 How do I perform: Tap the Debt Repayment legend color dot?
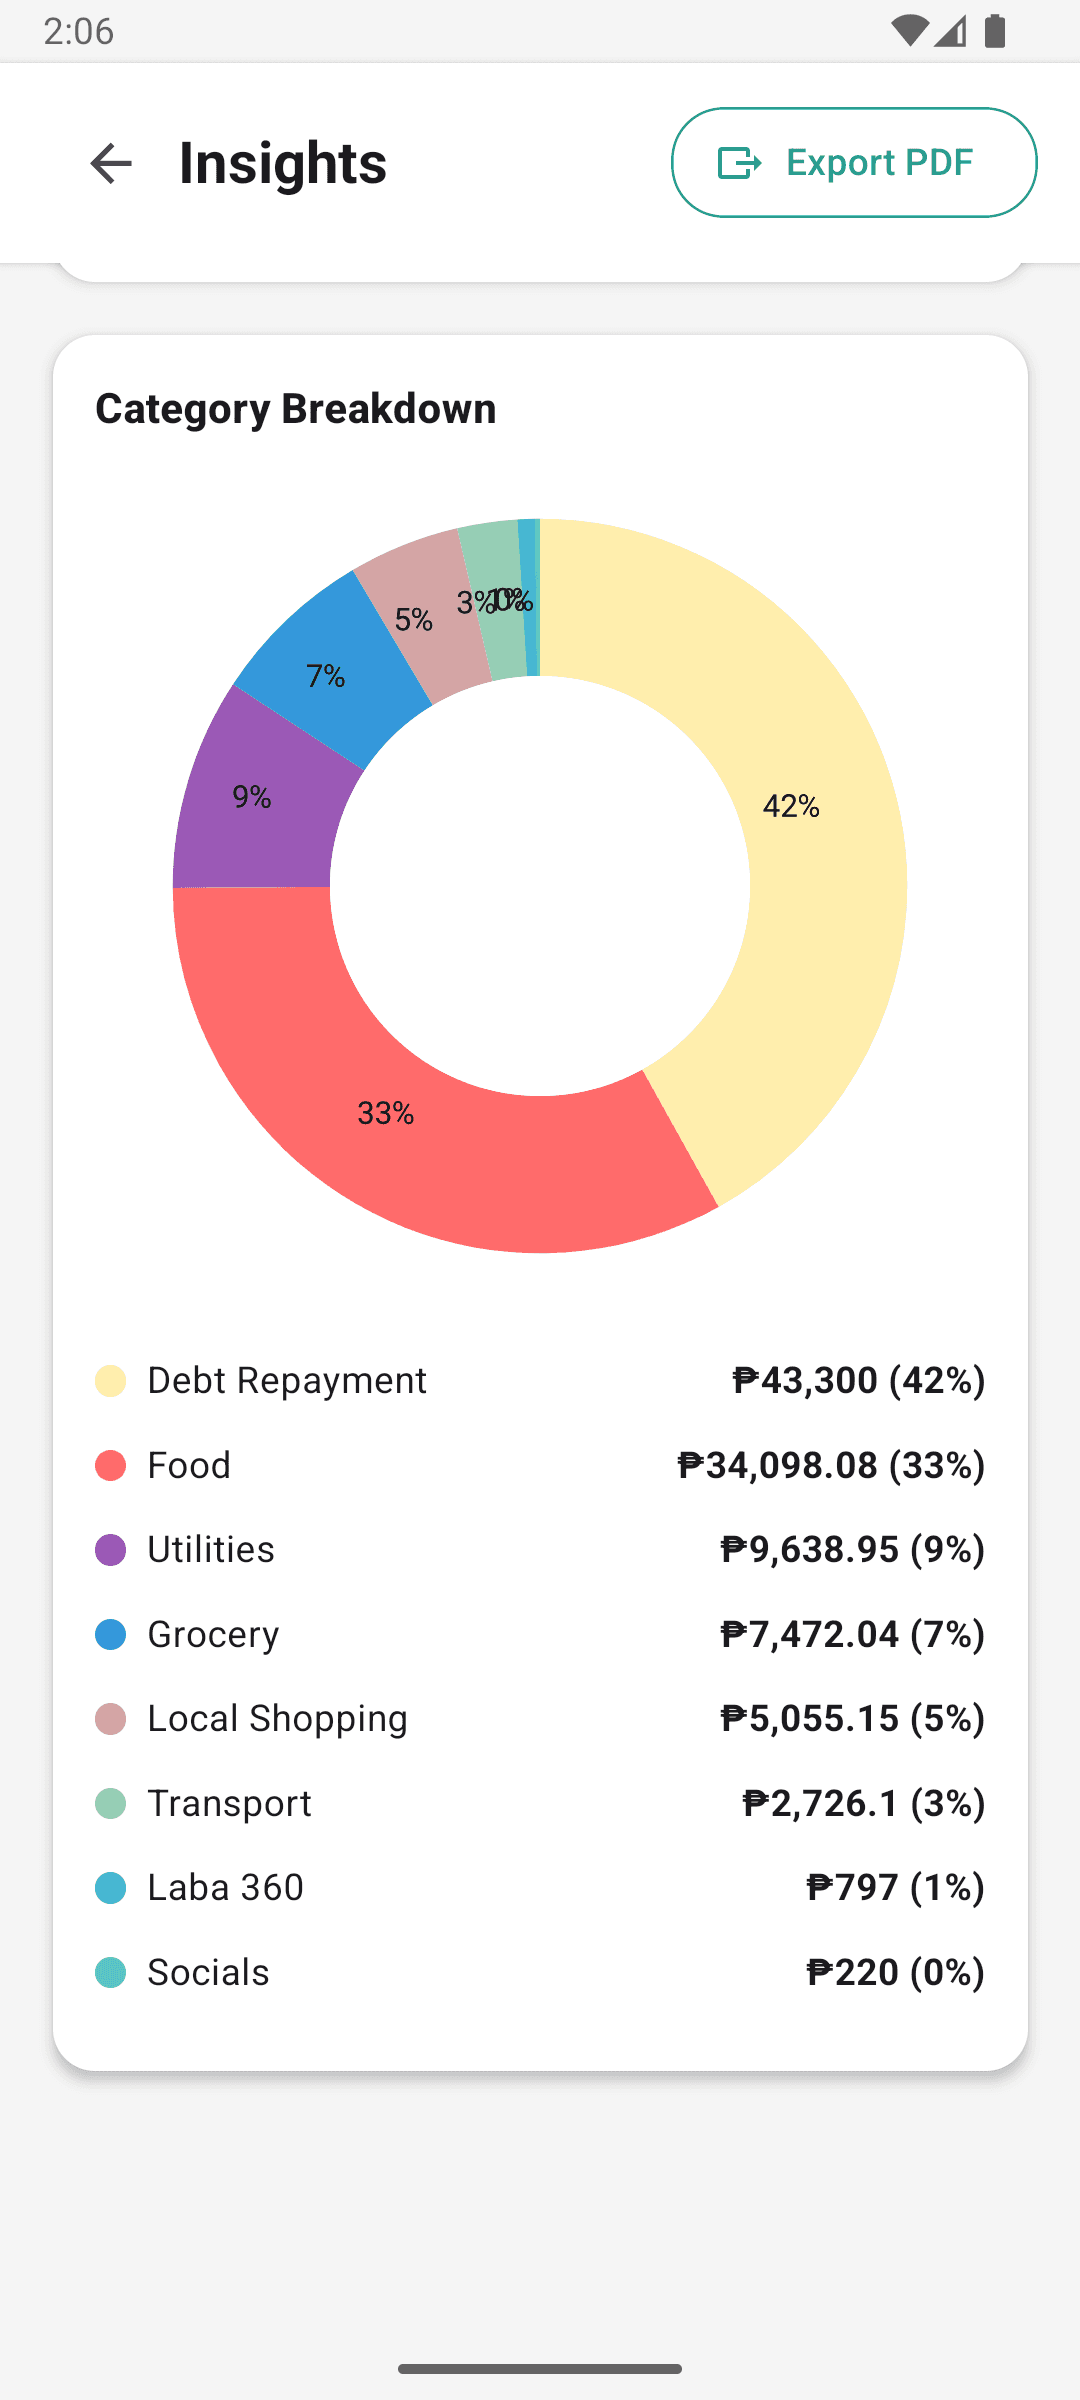coord(110,1381)
